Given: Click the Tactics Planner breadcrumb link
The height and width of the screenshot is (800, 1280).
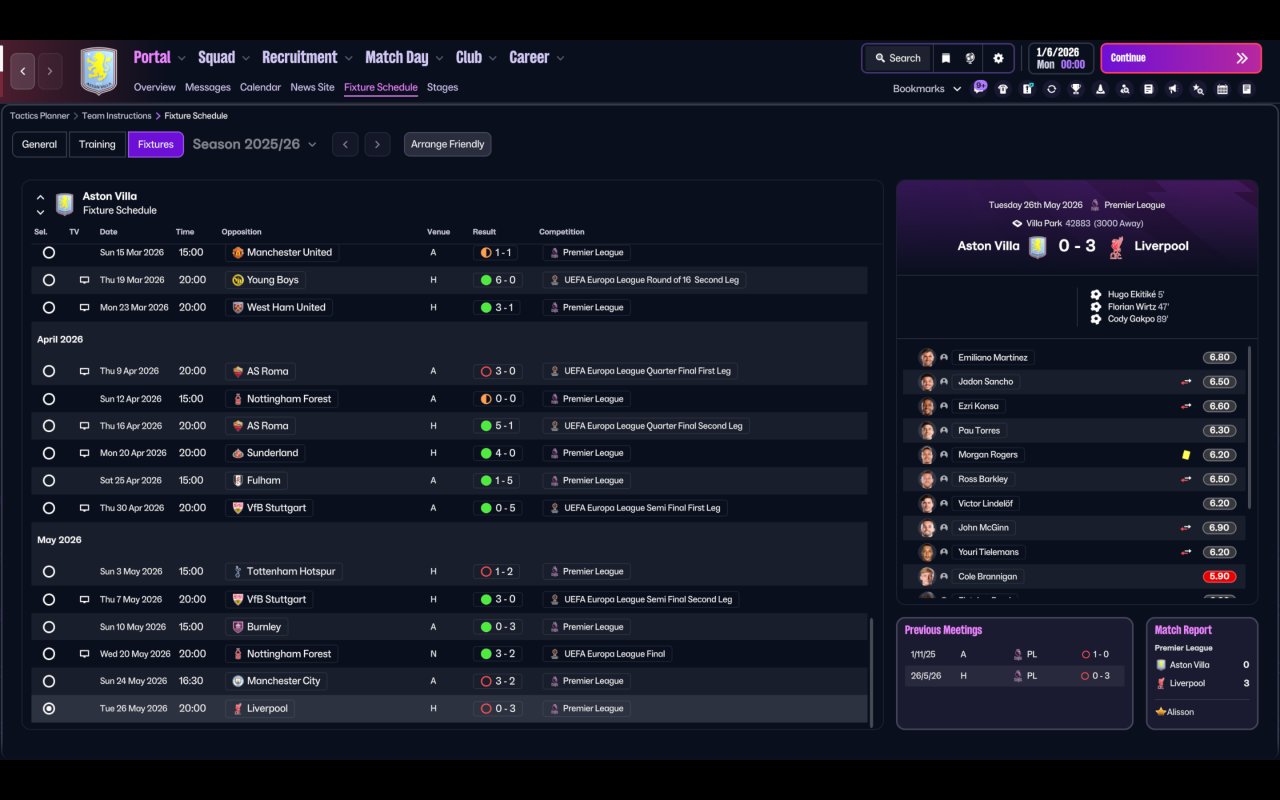Looking at the screenshot, I should pos(40,116).
